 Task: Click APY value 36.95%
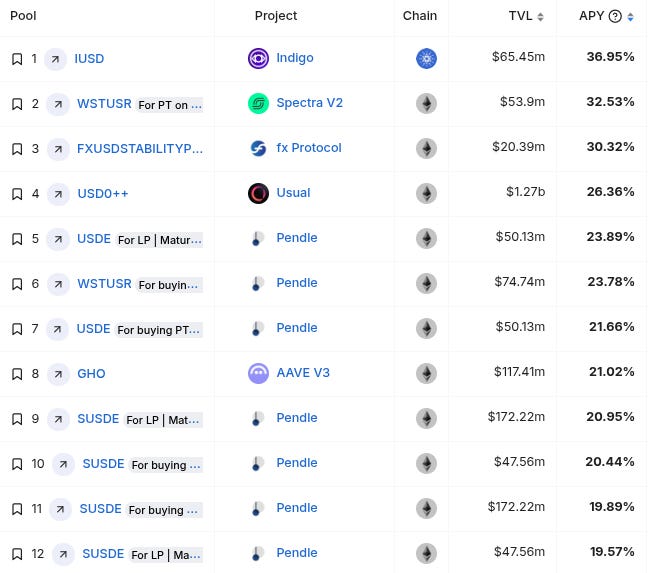(610, 57)
